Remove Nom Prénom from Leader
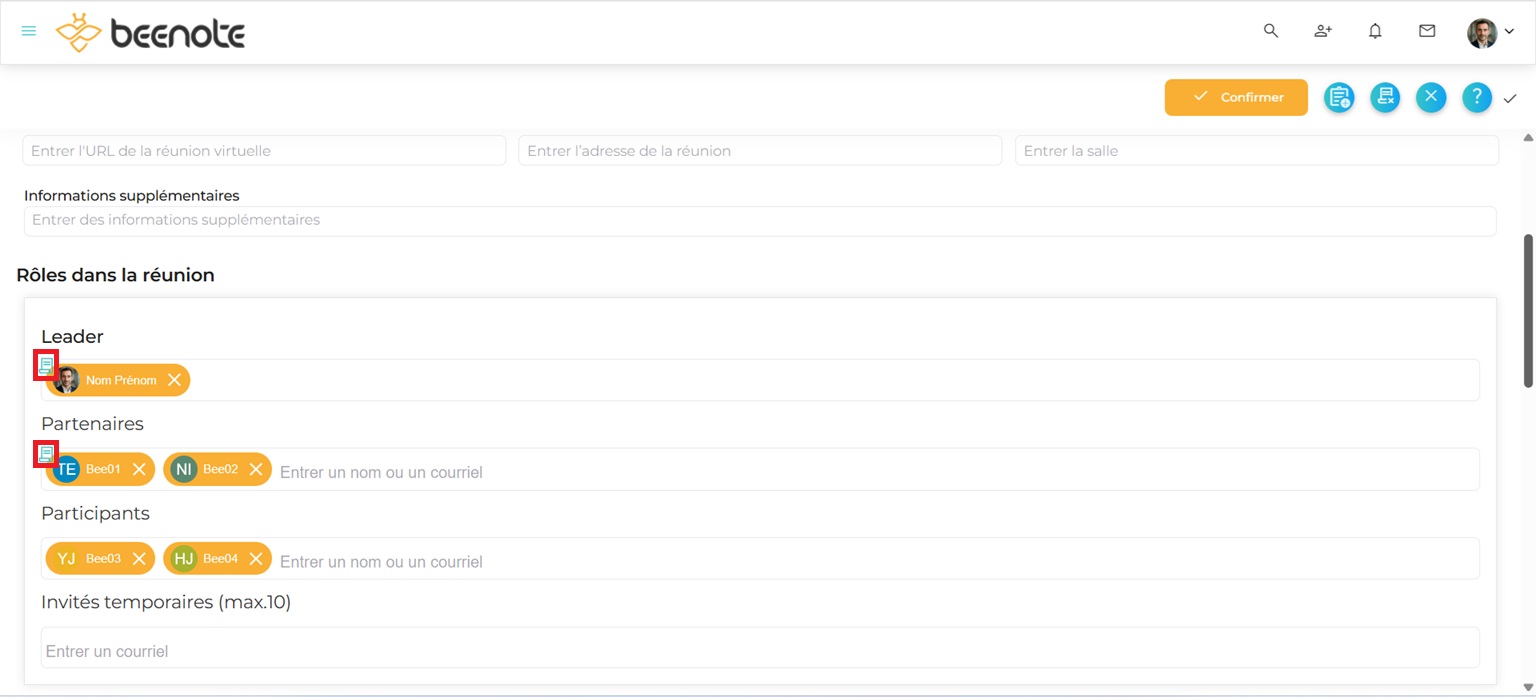The width and height of the screenshot is (1536, 697). coord(174,380)
